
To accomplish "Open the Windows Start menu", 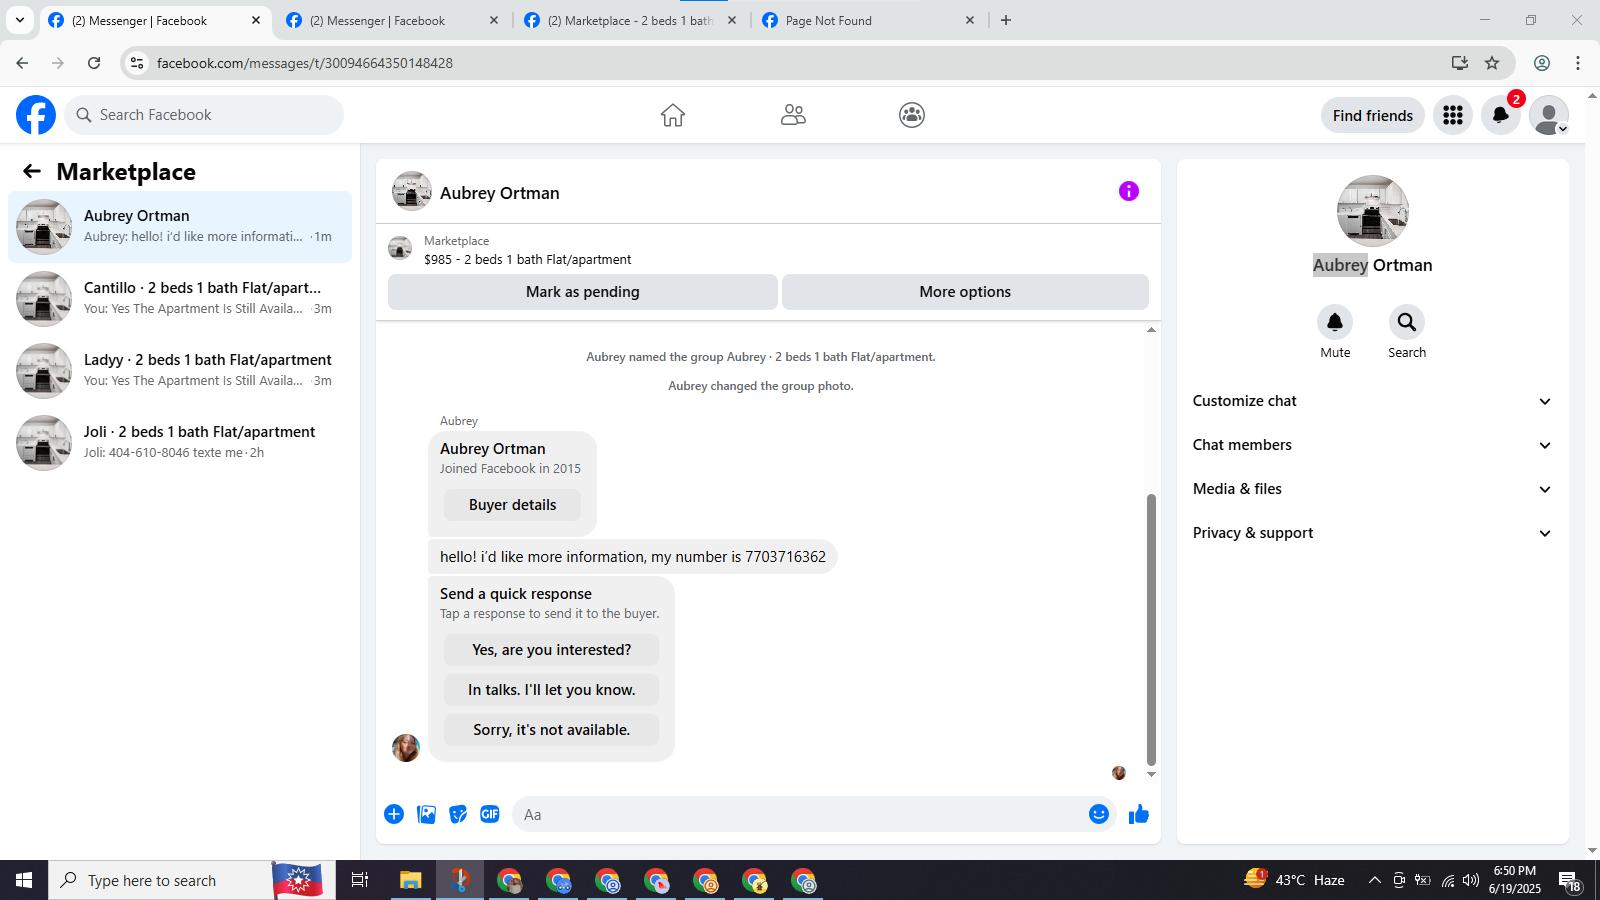I will click(24, 880).
